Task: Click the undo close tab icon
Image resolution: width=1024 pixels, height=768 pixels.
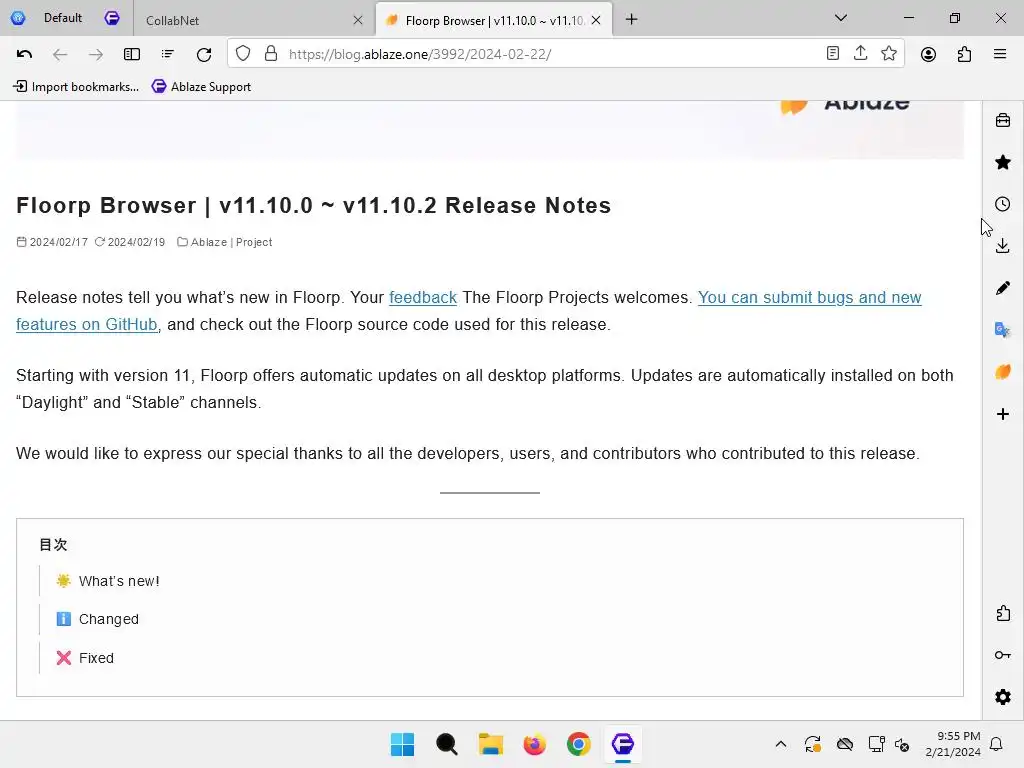Action: pos(24,54)
